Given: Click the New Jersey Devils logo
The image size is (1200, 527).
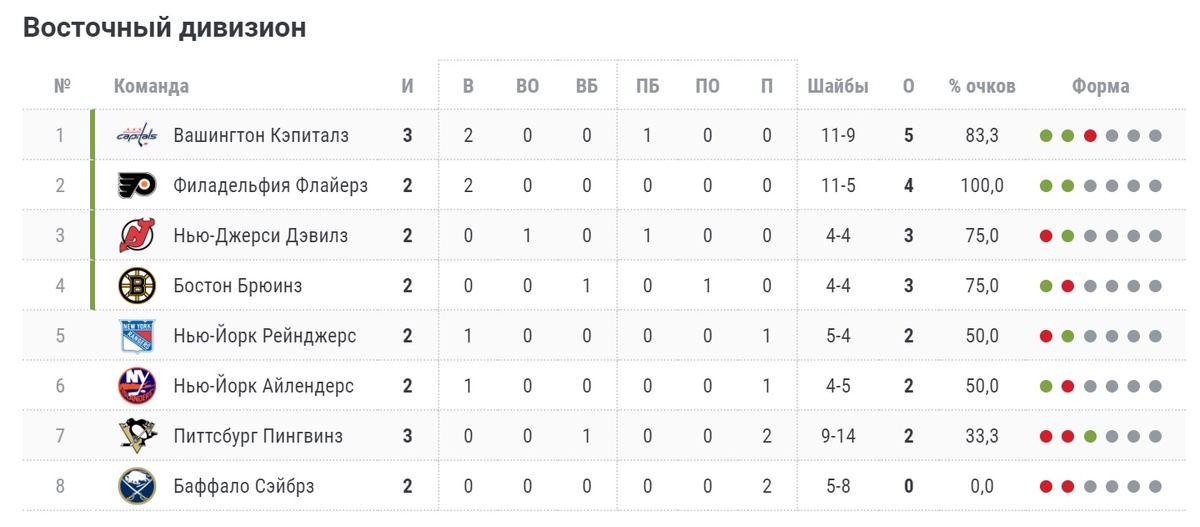Looking at the screenshot, I should pyautogui.click(x=137, y=235).
